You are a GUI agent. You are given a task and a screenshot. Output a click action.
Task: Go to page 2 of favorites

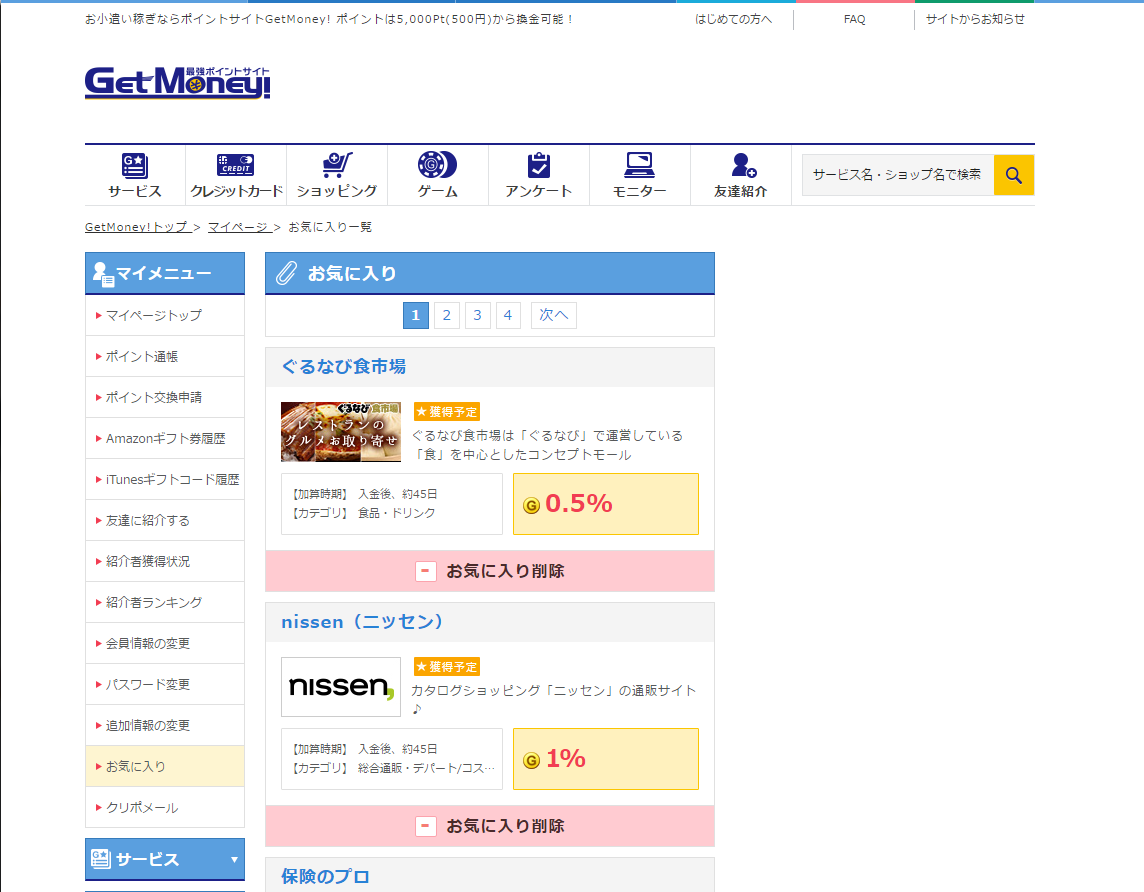click(x=447, y=315)
